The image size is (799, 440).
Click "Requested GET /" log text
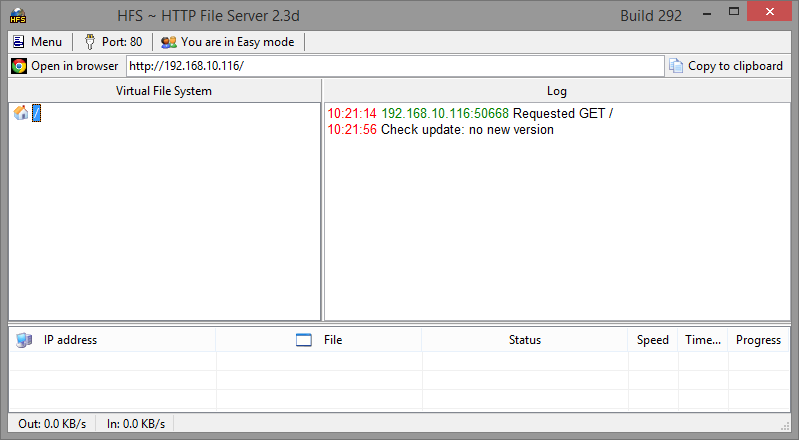coord(563,113)
